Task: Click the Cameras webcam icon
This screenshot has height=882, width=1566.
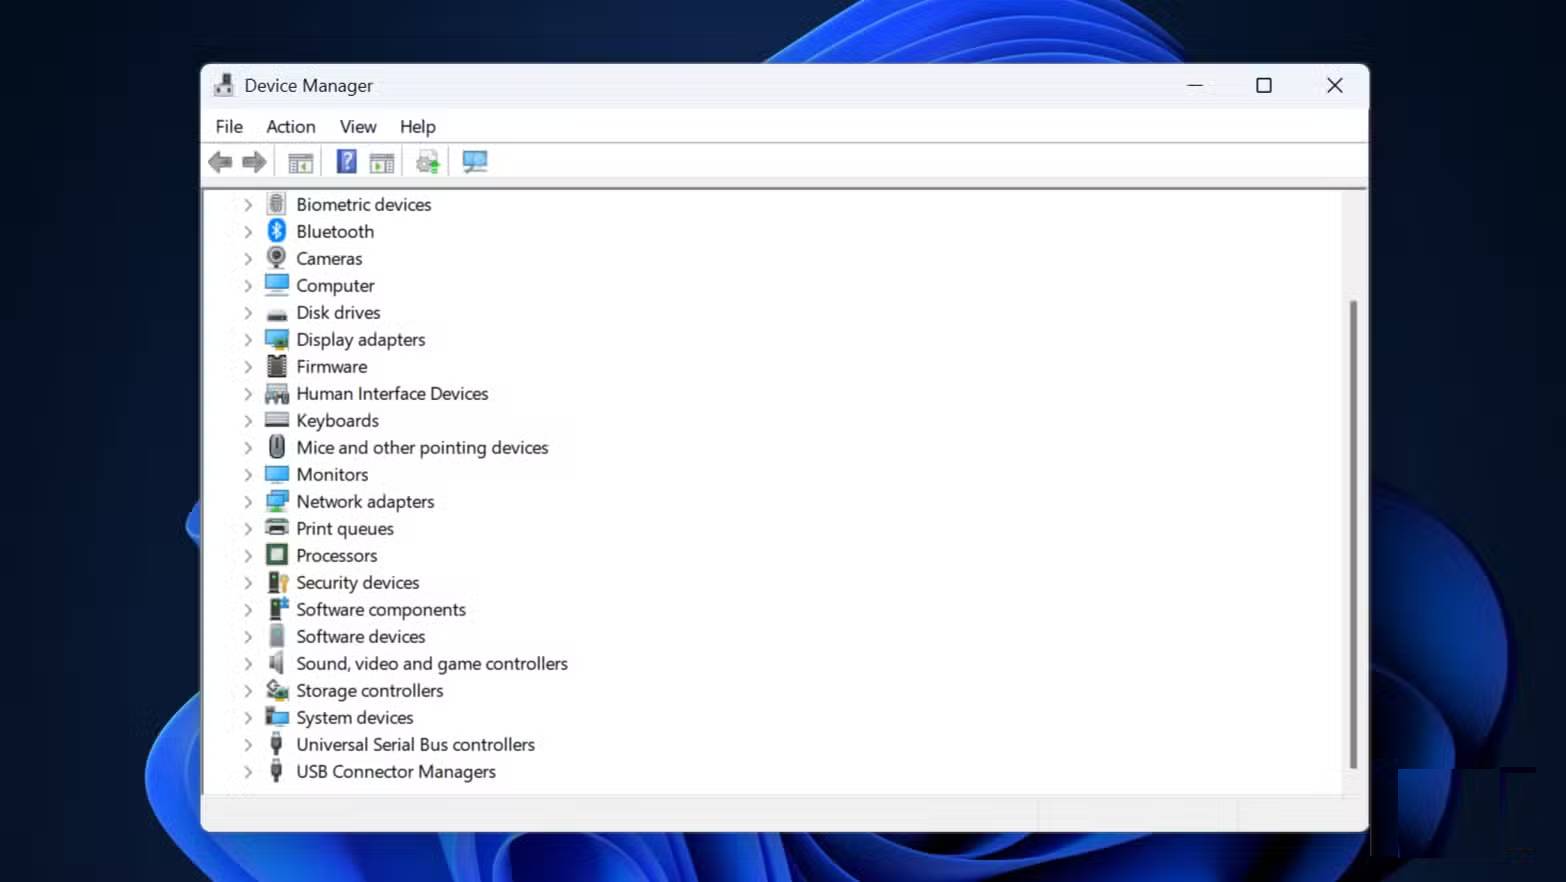Action: tap(277, 258)
